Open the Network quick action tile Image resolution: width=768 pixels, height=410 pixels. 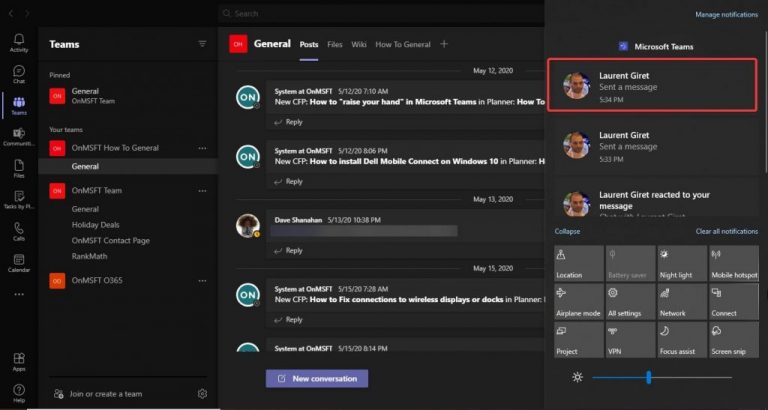coord(681,301)
